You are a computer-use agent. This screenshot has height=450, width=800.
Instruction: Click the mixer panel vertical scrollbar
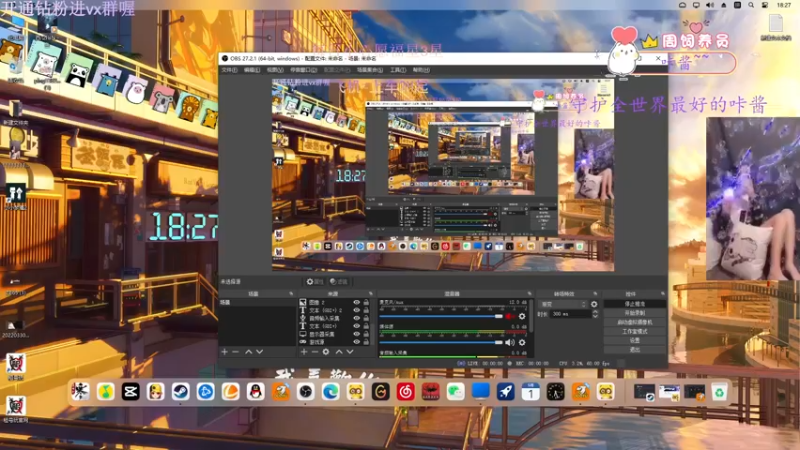pyautogui.click(x=531, y=316)
